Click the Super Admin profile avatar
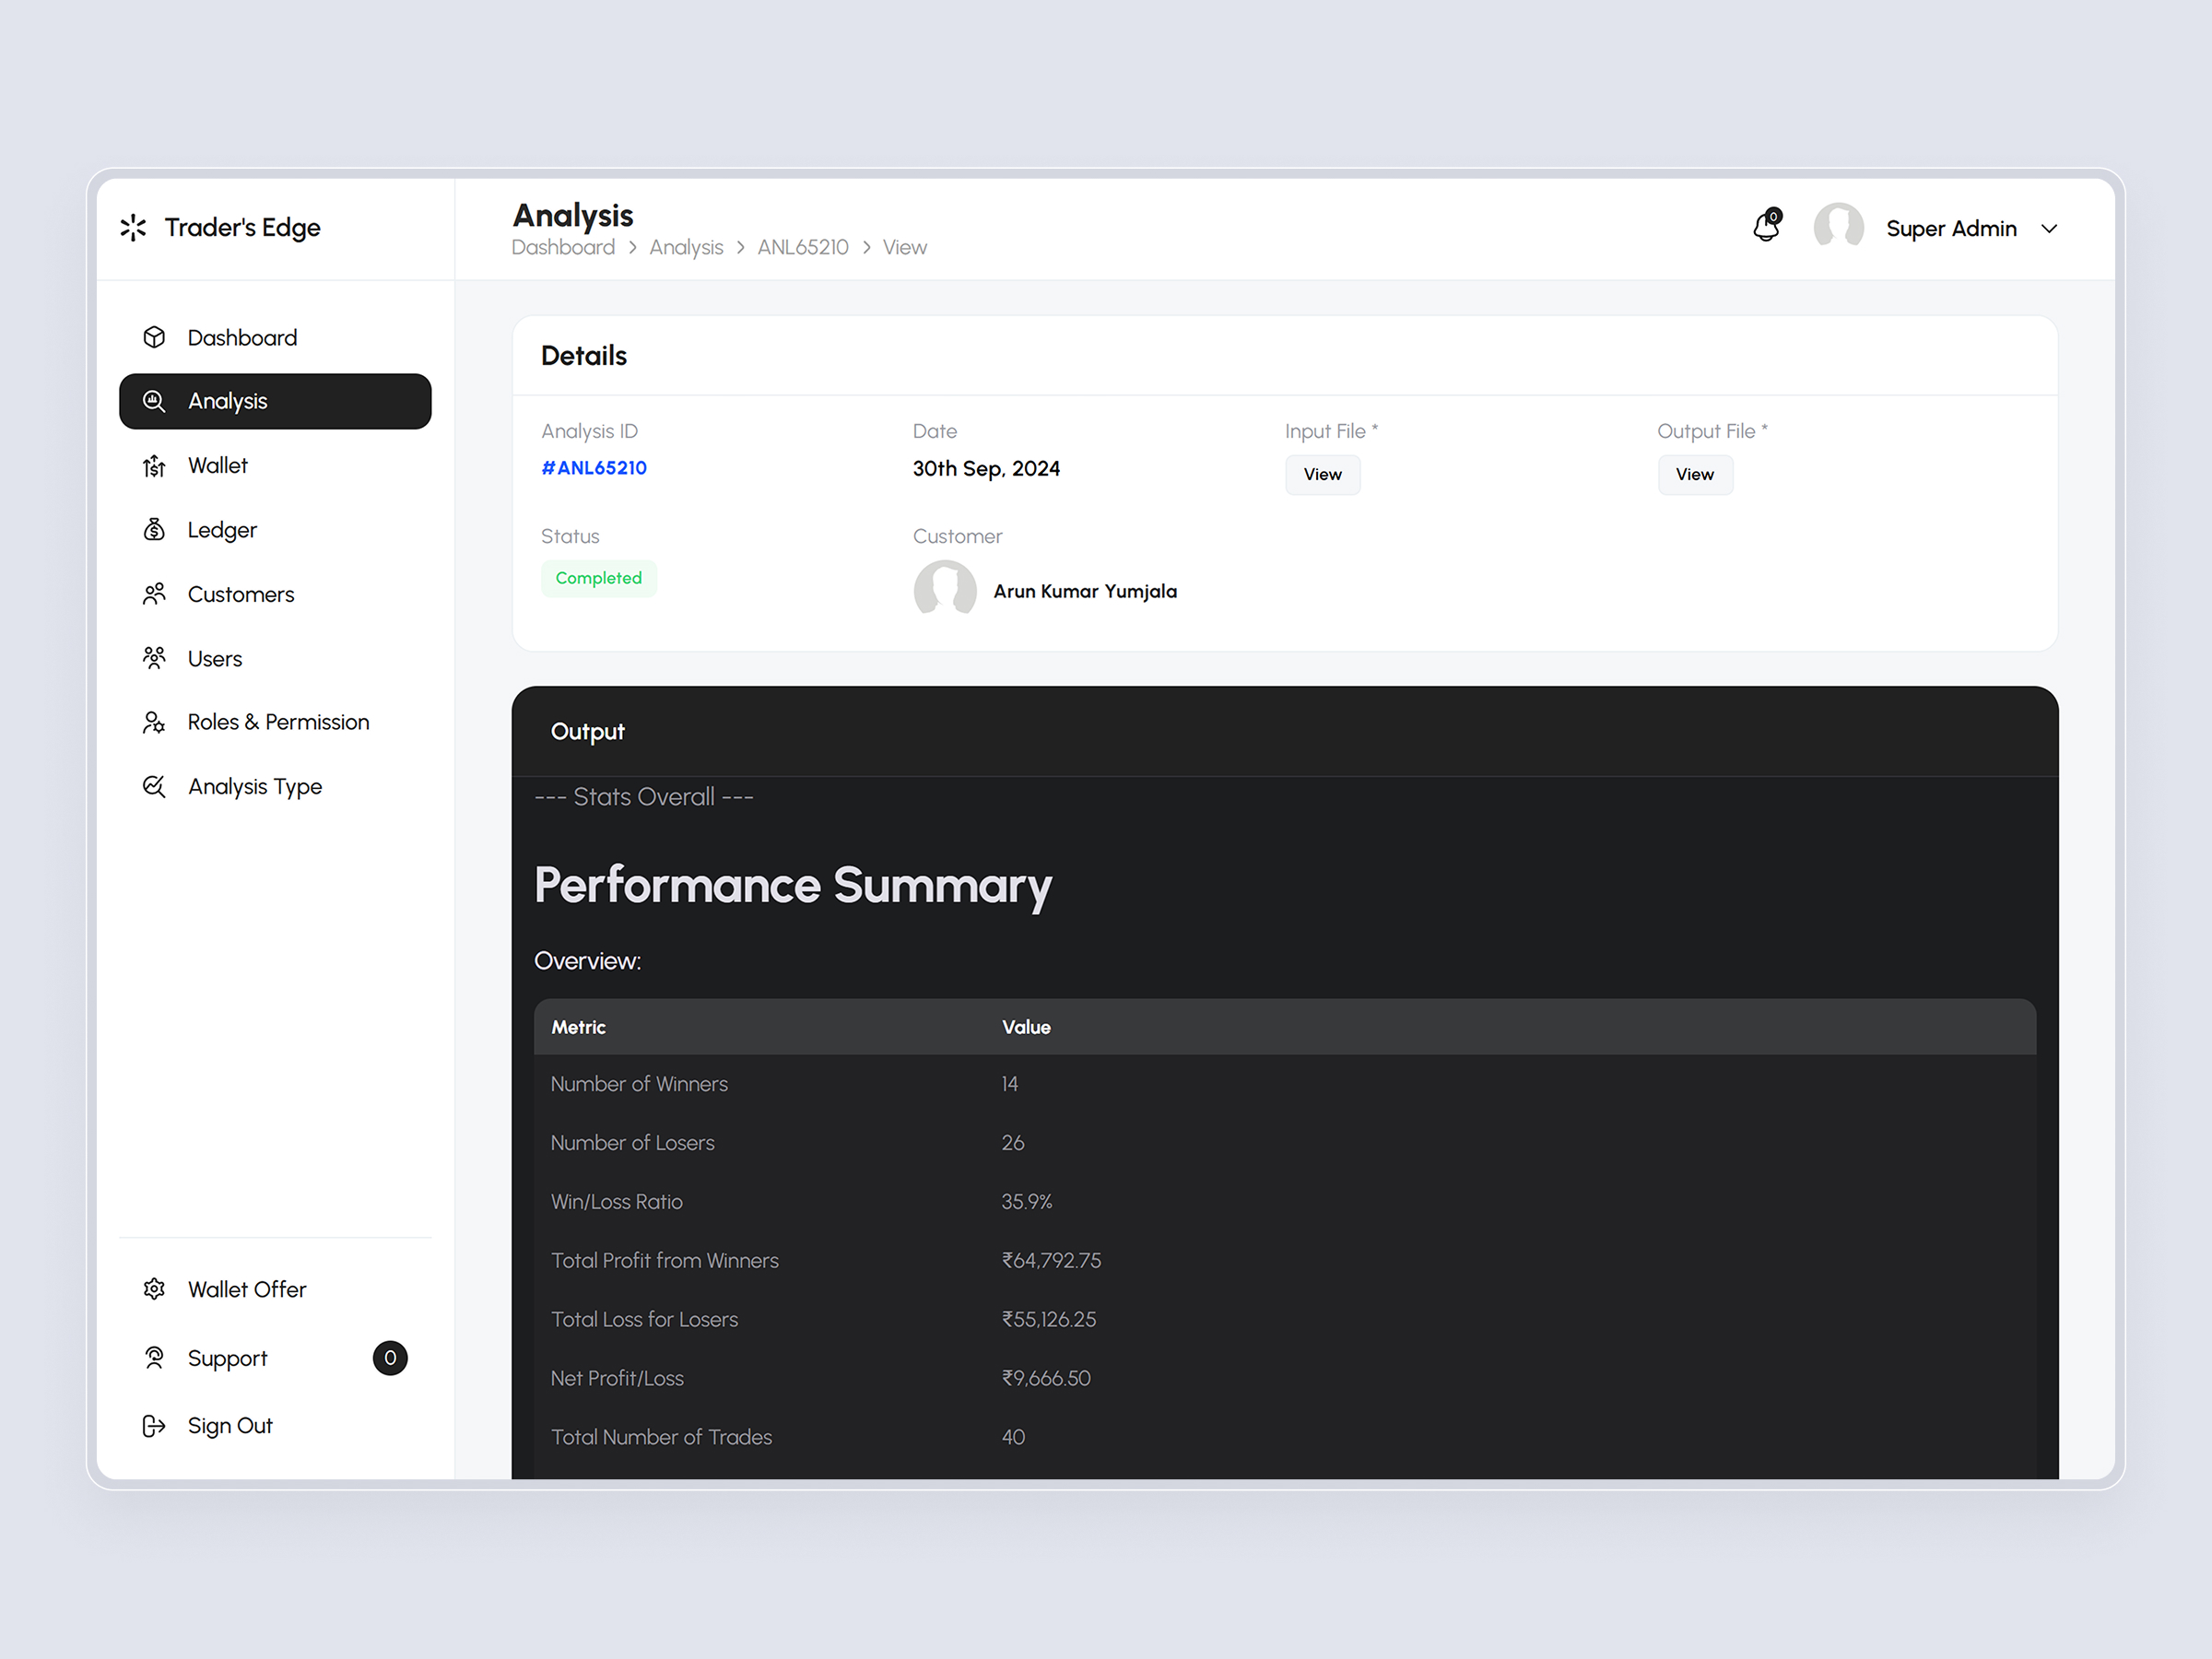The height and width of the screenshot is (1659, 2212). click(1839, 228)
